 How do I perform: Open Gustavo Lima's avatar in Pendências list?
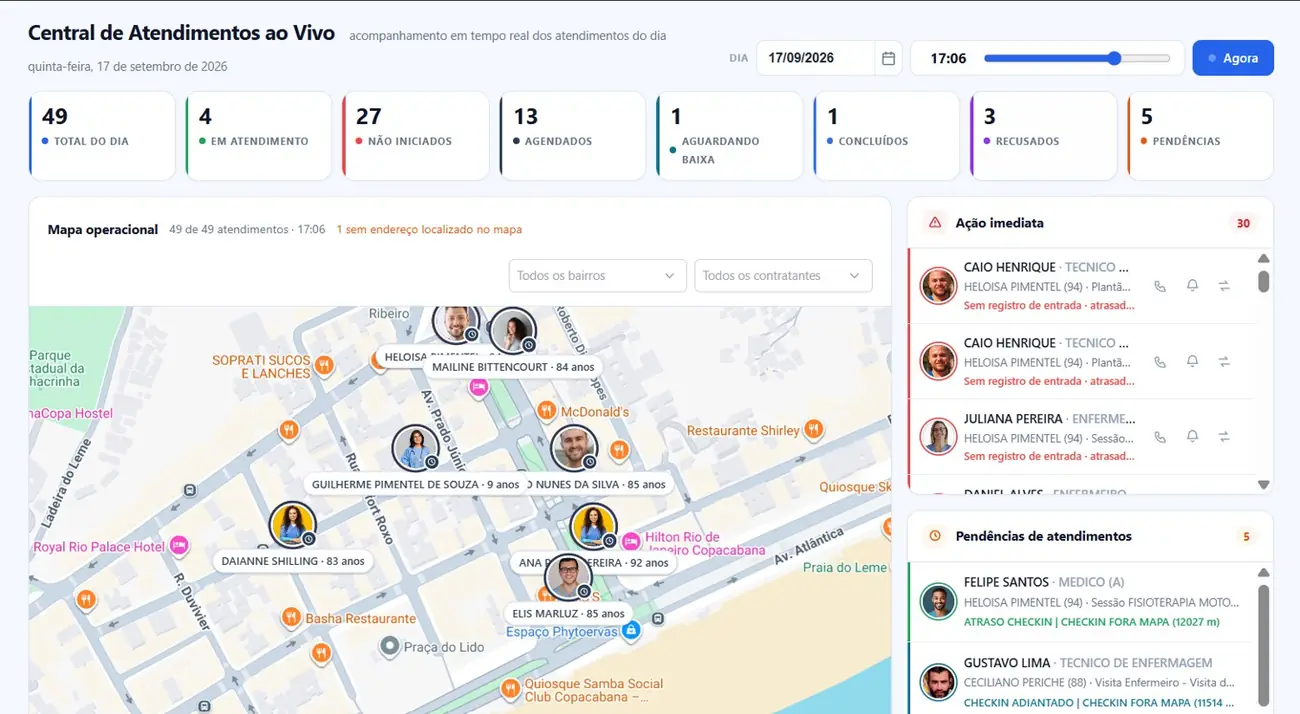939,682
